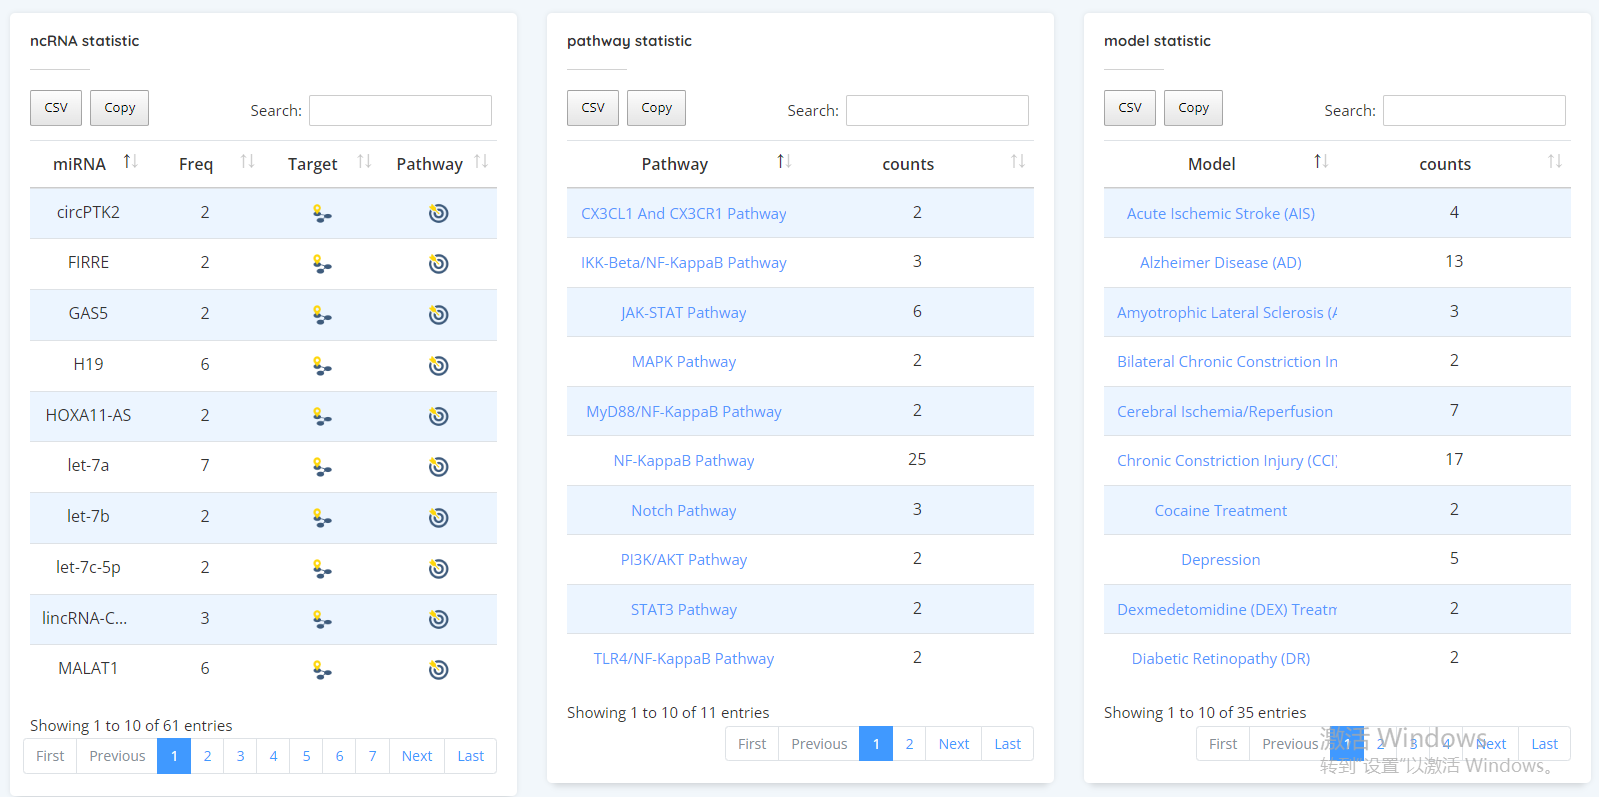Click Last in pathway table pagination
The height and width of the screenshot is (797, 1599).
[x=1007, y=744]
